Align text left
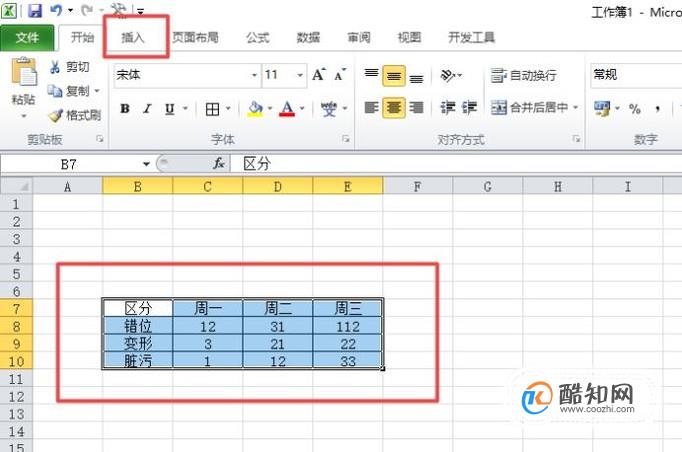Screen dimensions: 682x452 371,107
